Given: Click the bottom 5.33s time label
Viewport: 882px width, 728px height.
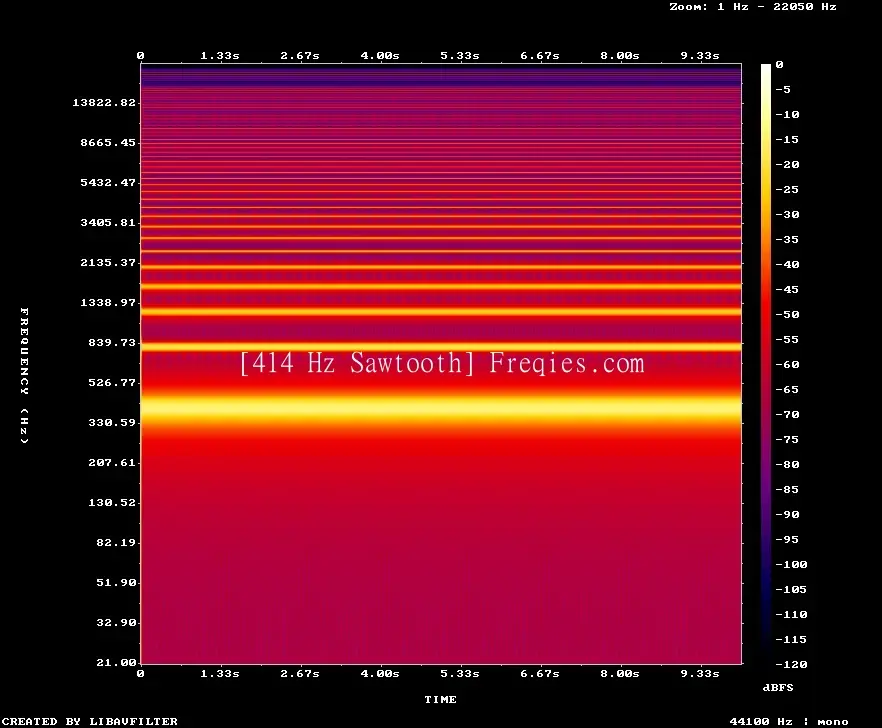Looking at the screenshot, I should coord(460,673).
